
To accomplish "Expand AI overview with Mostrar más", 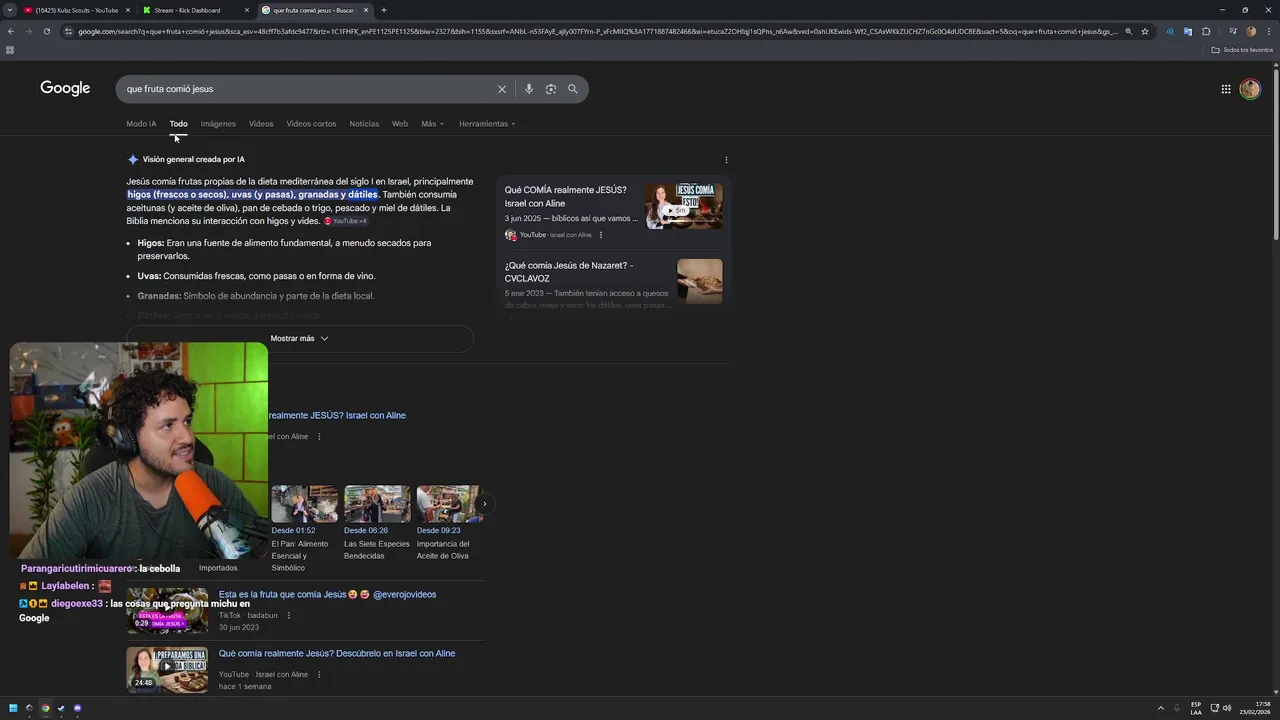I will tap(299, 338).
